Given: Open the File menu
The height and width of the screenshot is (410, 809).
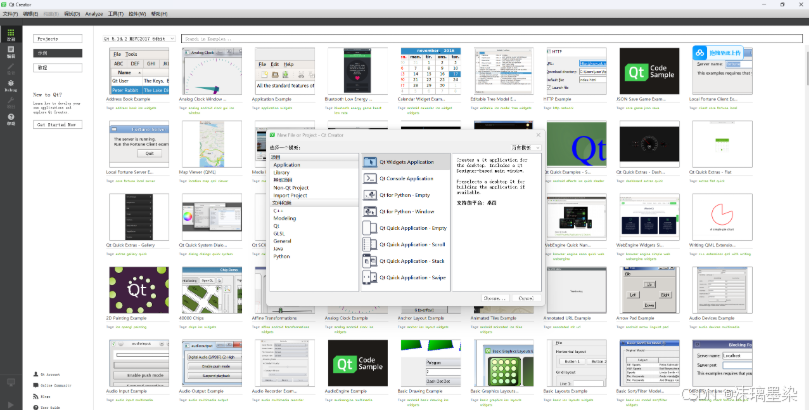Looking at the screenshot, I should click(x=10, y=14).
